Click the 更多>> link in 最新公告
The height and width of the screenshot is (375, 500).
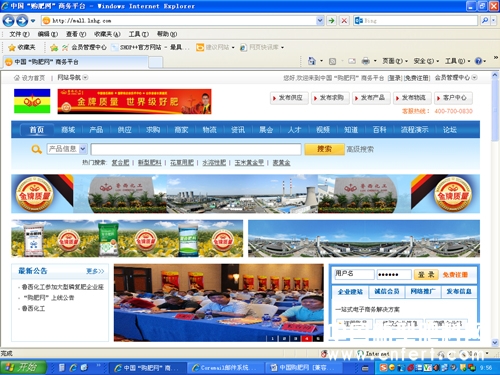[95, 271]
